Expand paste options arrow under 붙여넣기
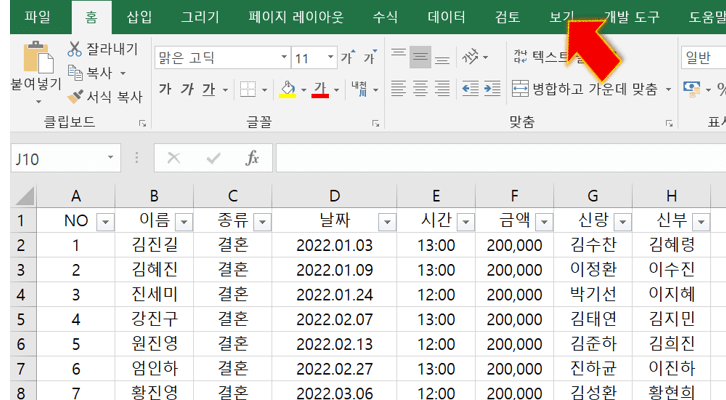Image resolution: width=726 pixels, height=400 pixels. click(39, 101)
